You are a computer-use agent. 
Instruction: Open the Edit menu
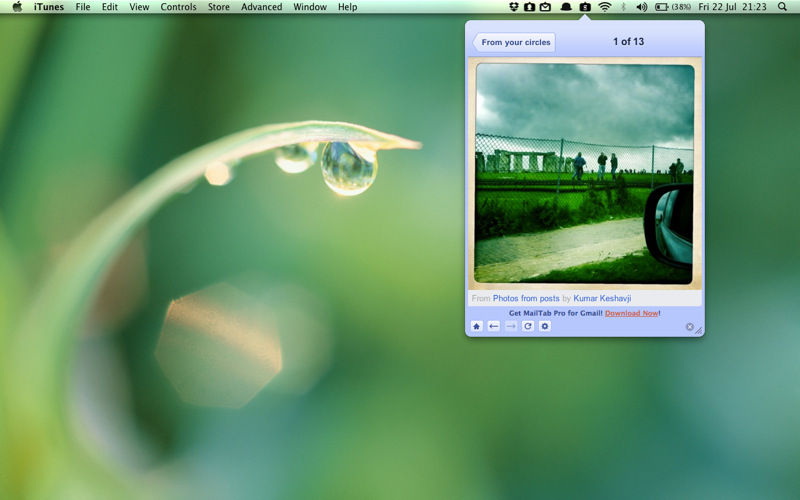click(x=110, y=7)
